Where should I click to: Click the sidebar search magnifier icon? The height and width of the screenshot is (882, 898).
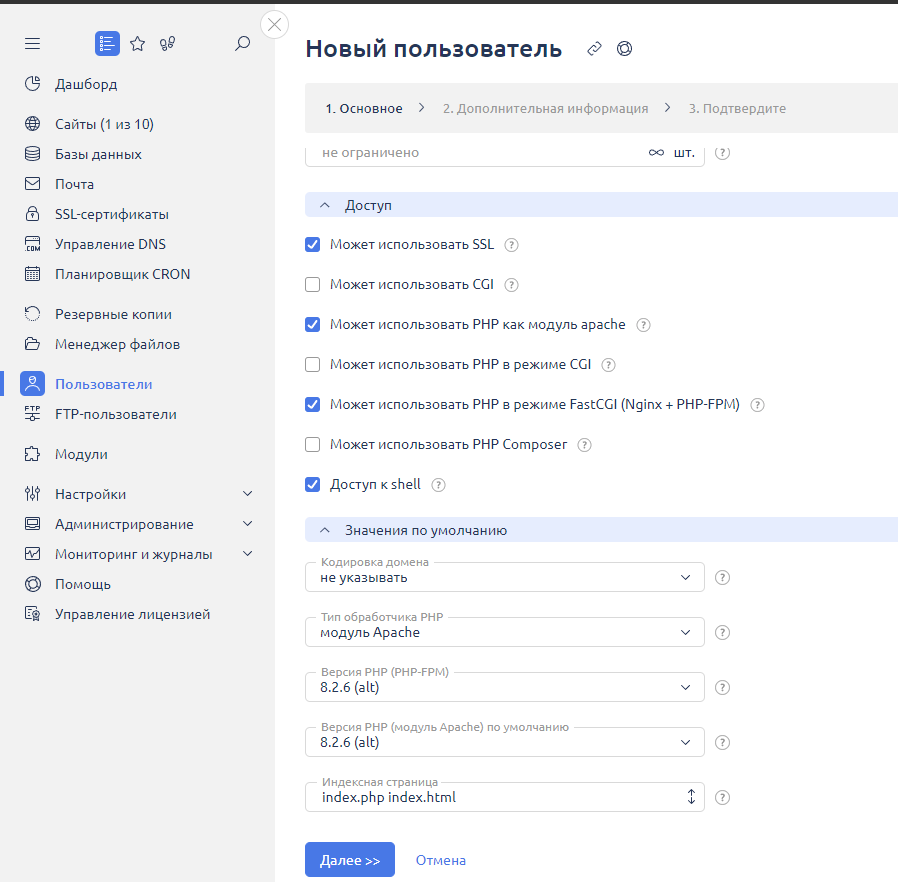click(x=243, y=44)
